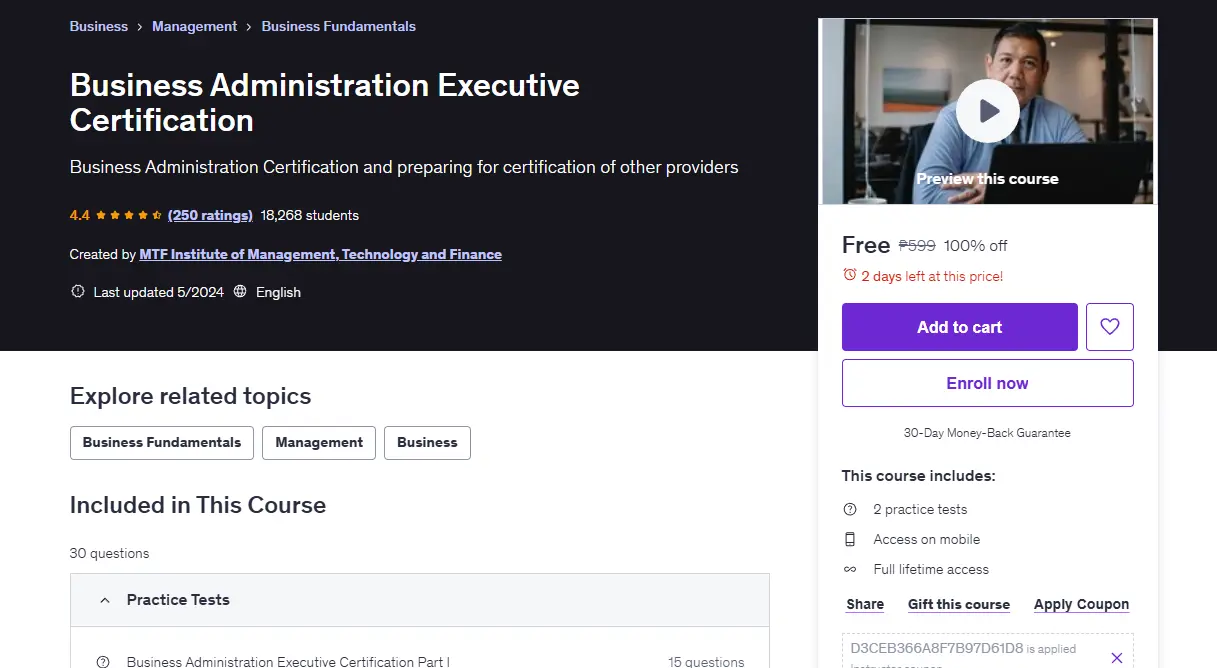Click the '30 questions' text
Image resolution: width=1217 pixels, height=668 pixels.
(109, 553)
